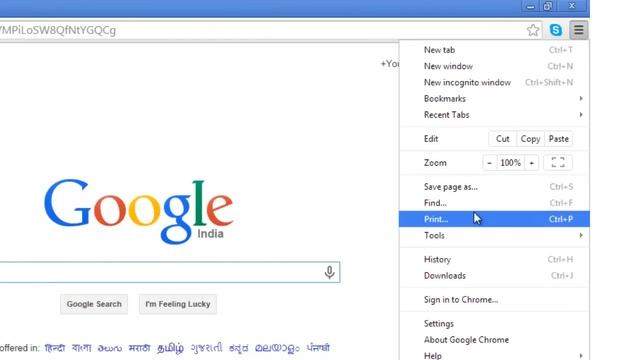This screenshot has width=640, height=360.
Task: Open History from the menu
Action: coord(494,260)
